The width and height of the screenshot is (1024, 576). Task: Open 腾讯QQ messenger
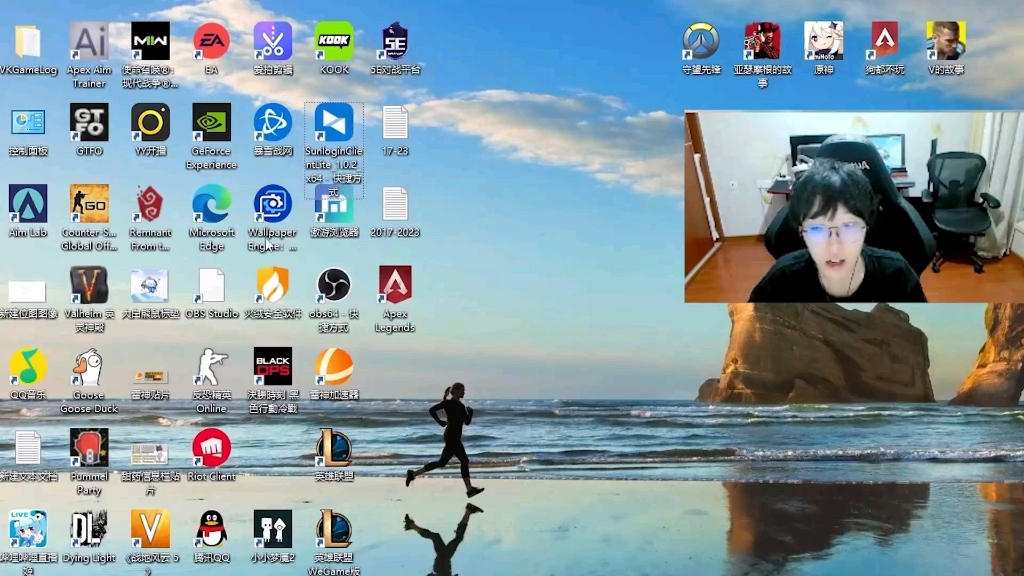[x=212, y=529]
